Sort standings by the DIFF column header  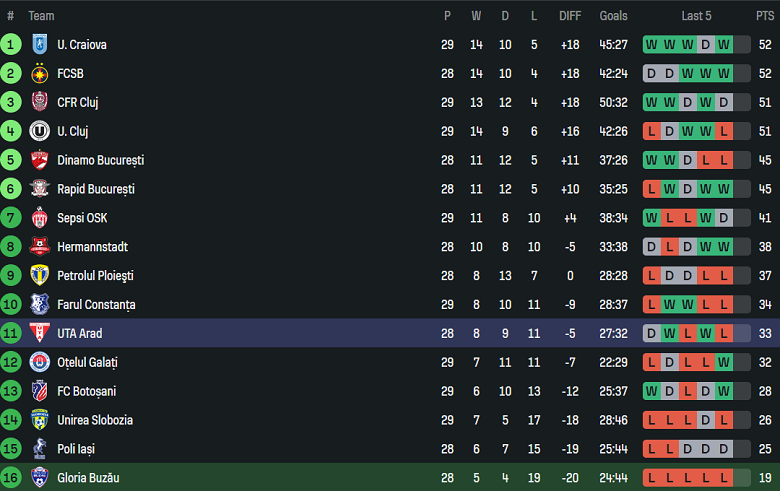pos(570,16)
